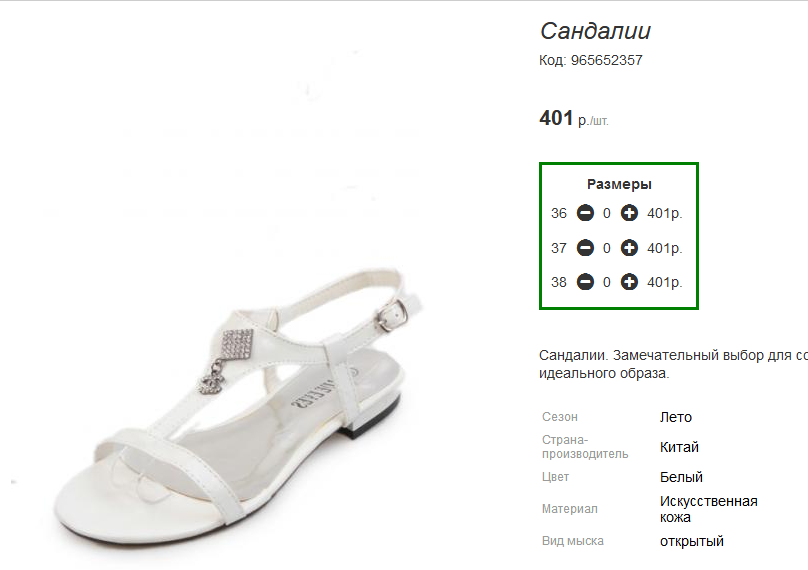Select the quantity value for size 36
808x570 pixels.
607,213
